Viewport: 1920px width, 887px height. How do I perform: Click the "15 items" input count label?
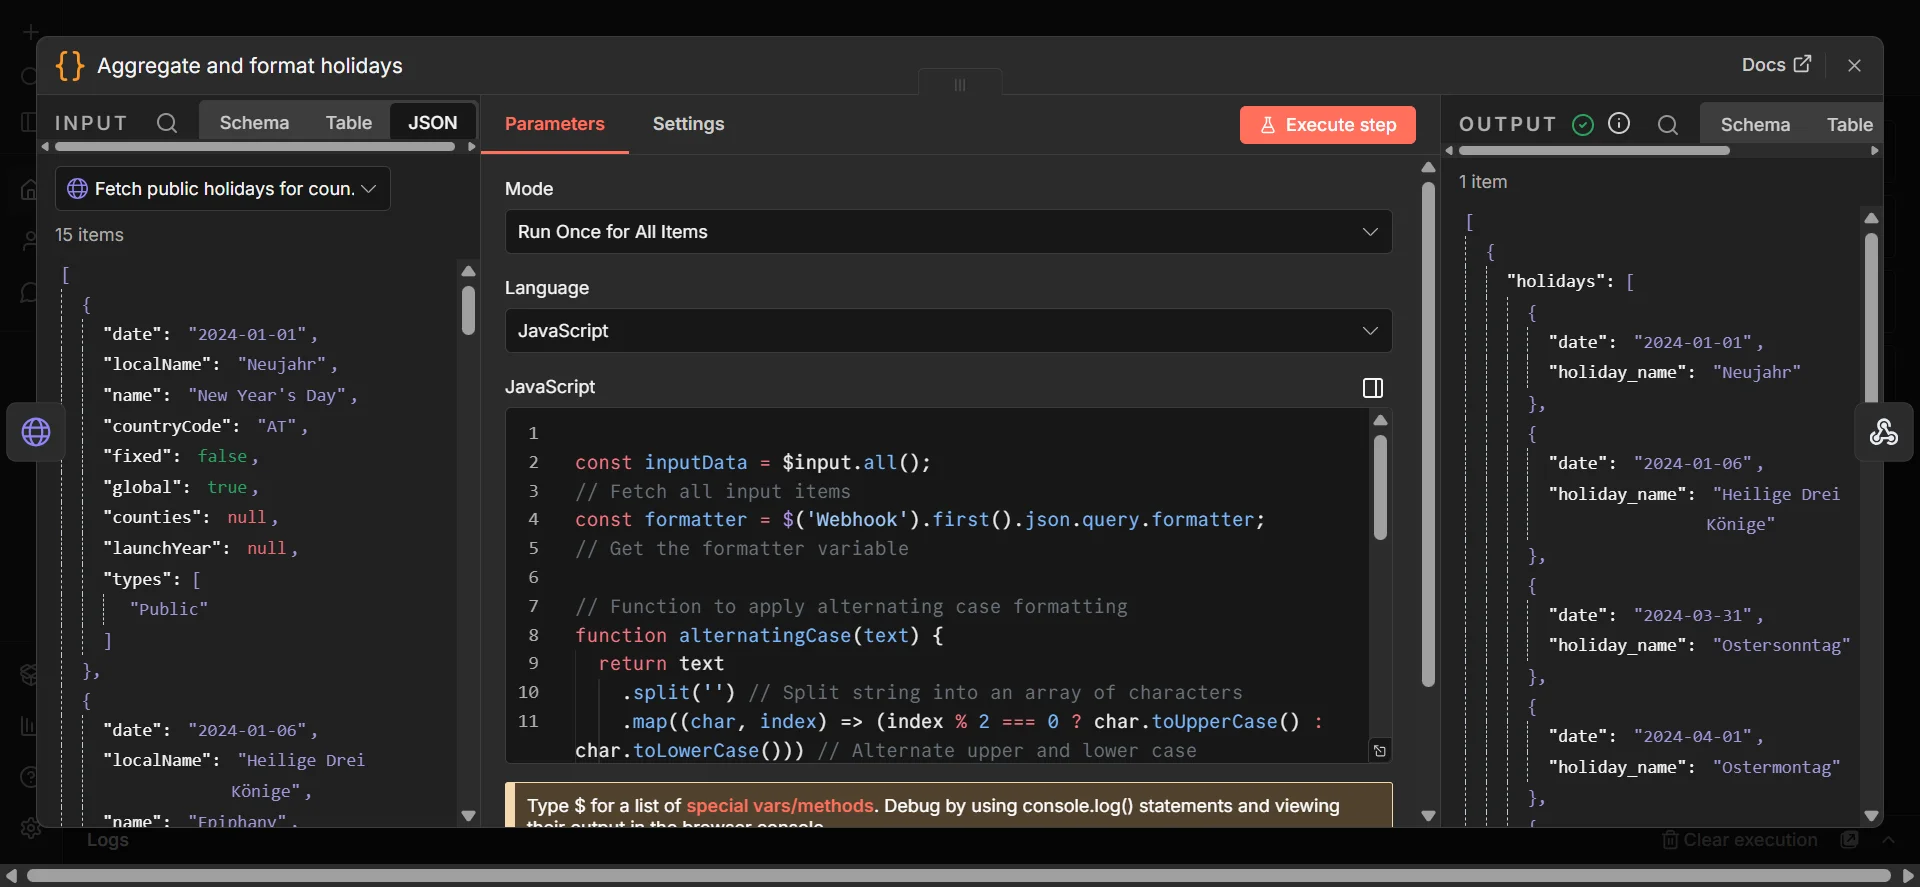tap(89, 235)
